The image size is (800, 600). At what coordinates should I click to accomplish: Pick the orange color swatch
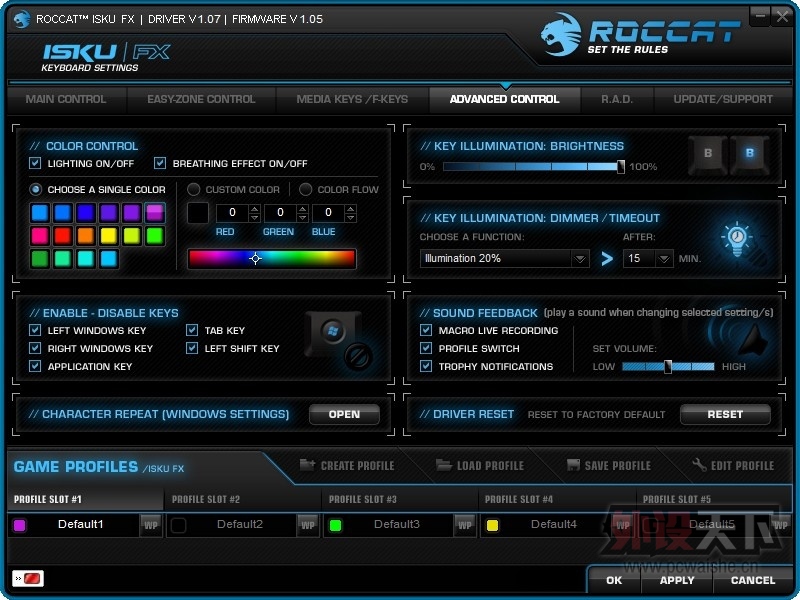86,236
